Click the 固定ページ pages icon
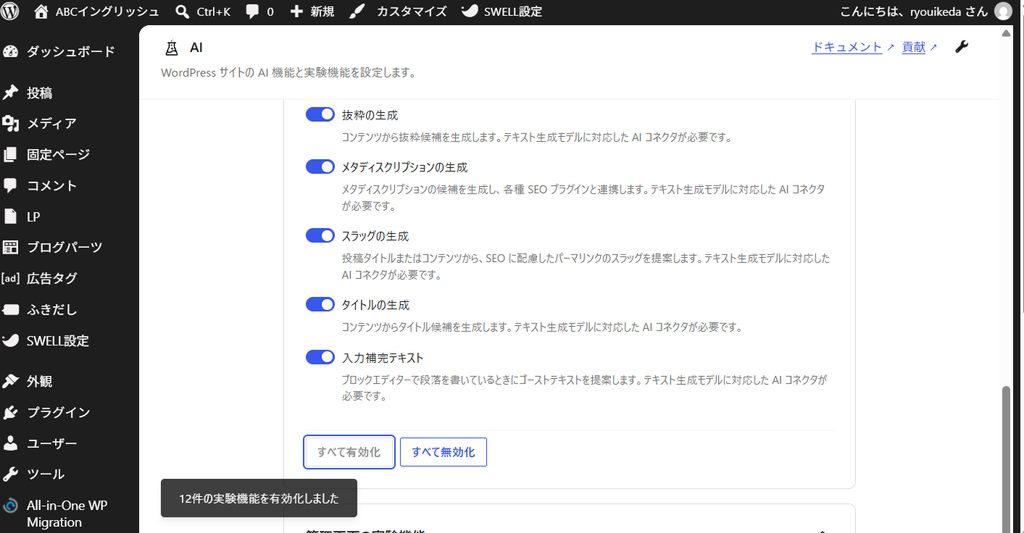The image size is (1024, 533). tap(10, 154)
